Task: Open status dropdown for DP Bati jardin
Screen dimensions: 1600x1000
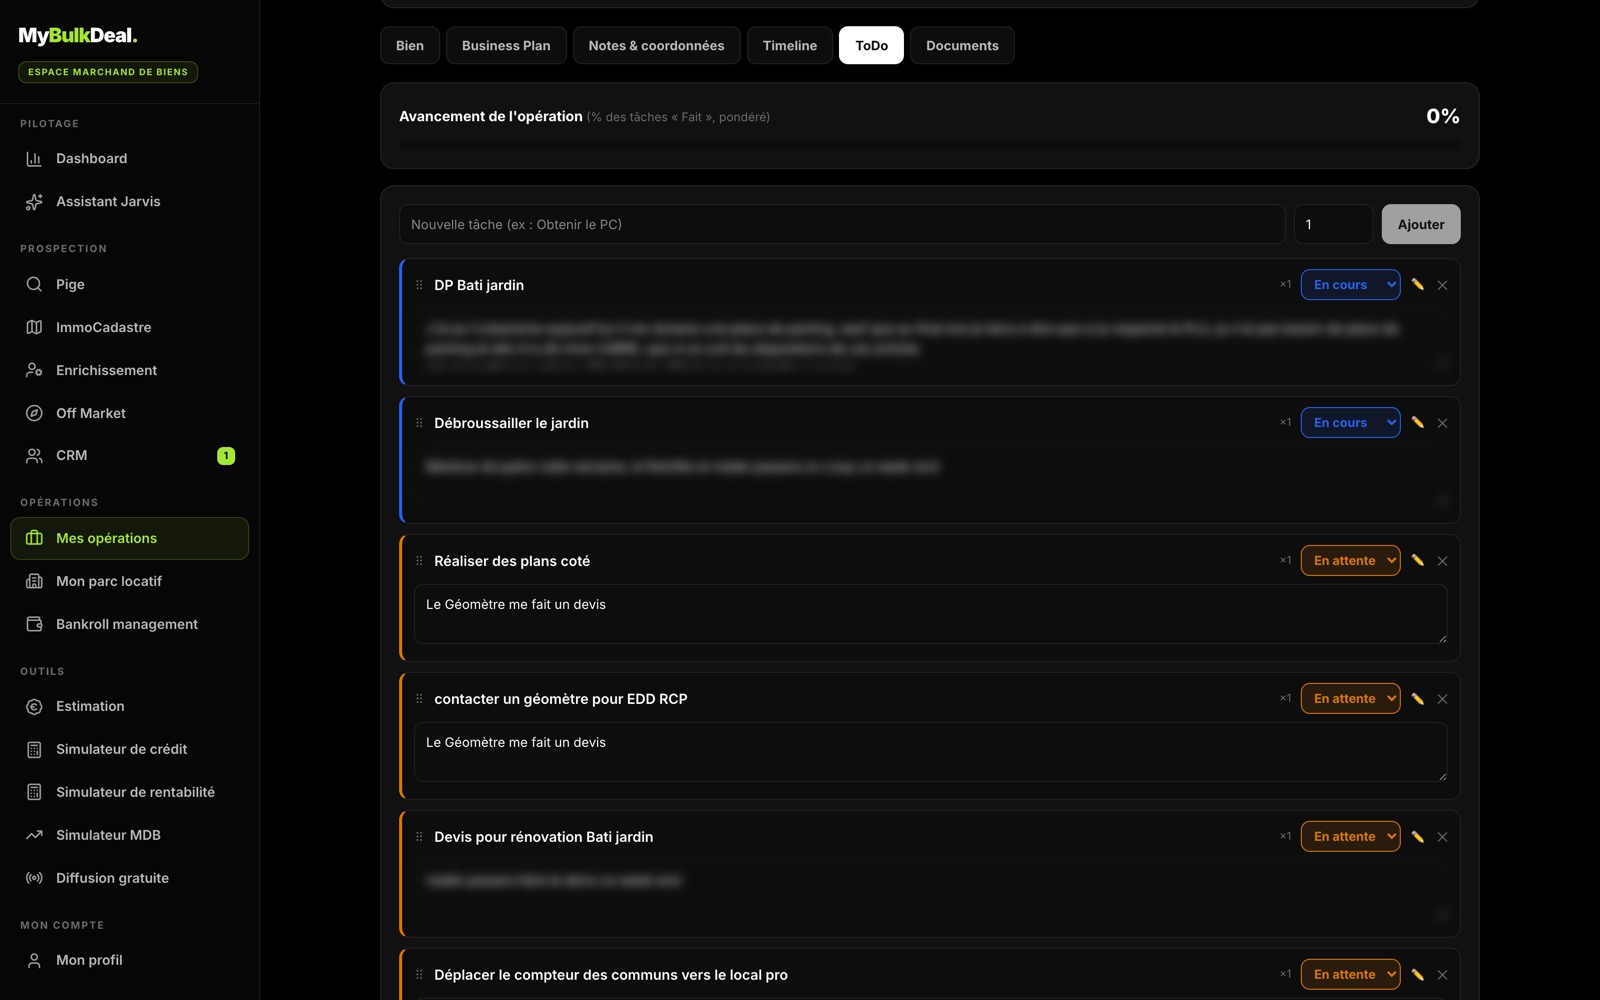Action: coord(1350,285)
